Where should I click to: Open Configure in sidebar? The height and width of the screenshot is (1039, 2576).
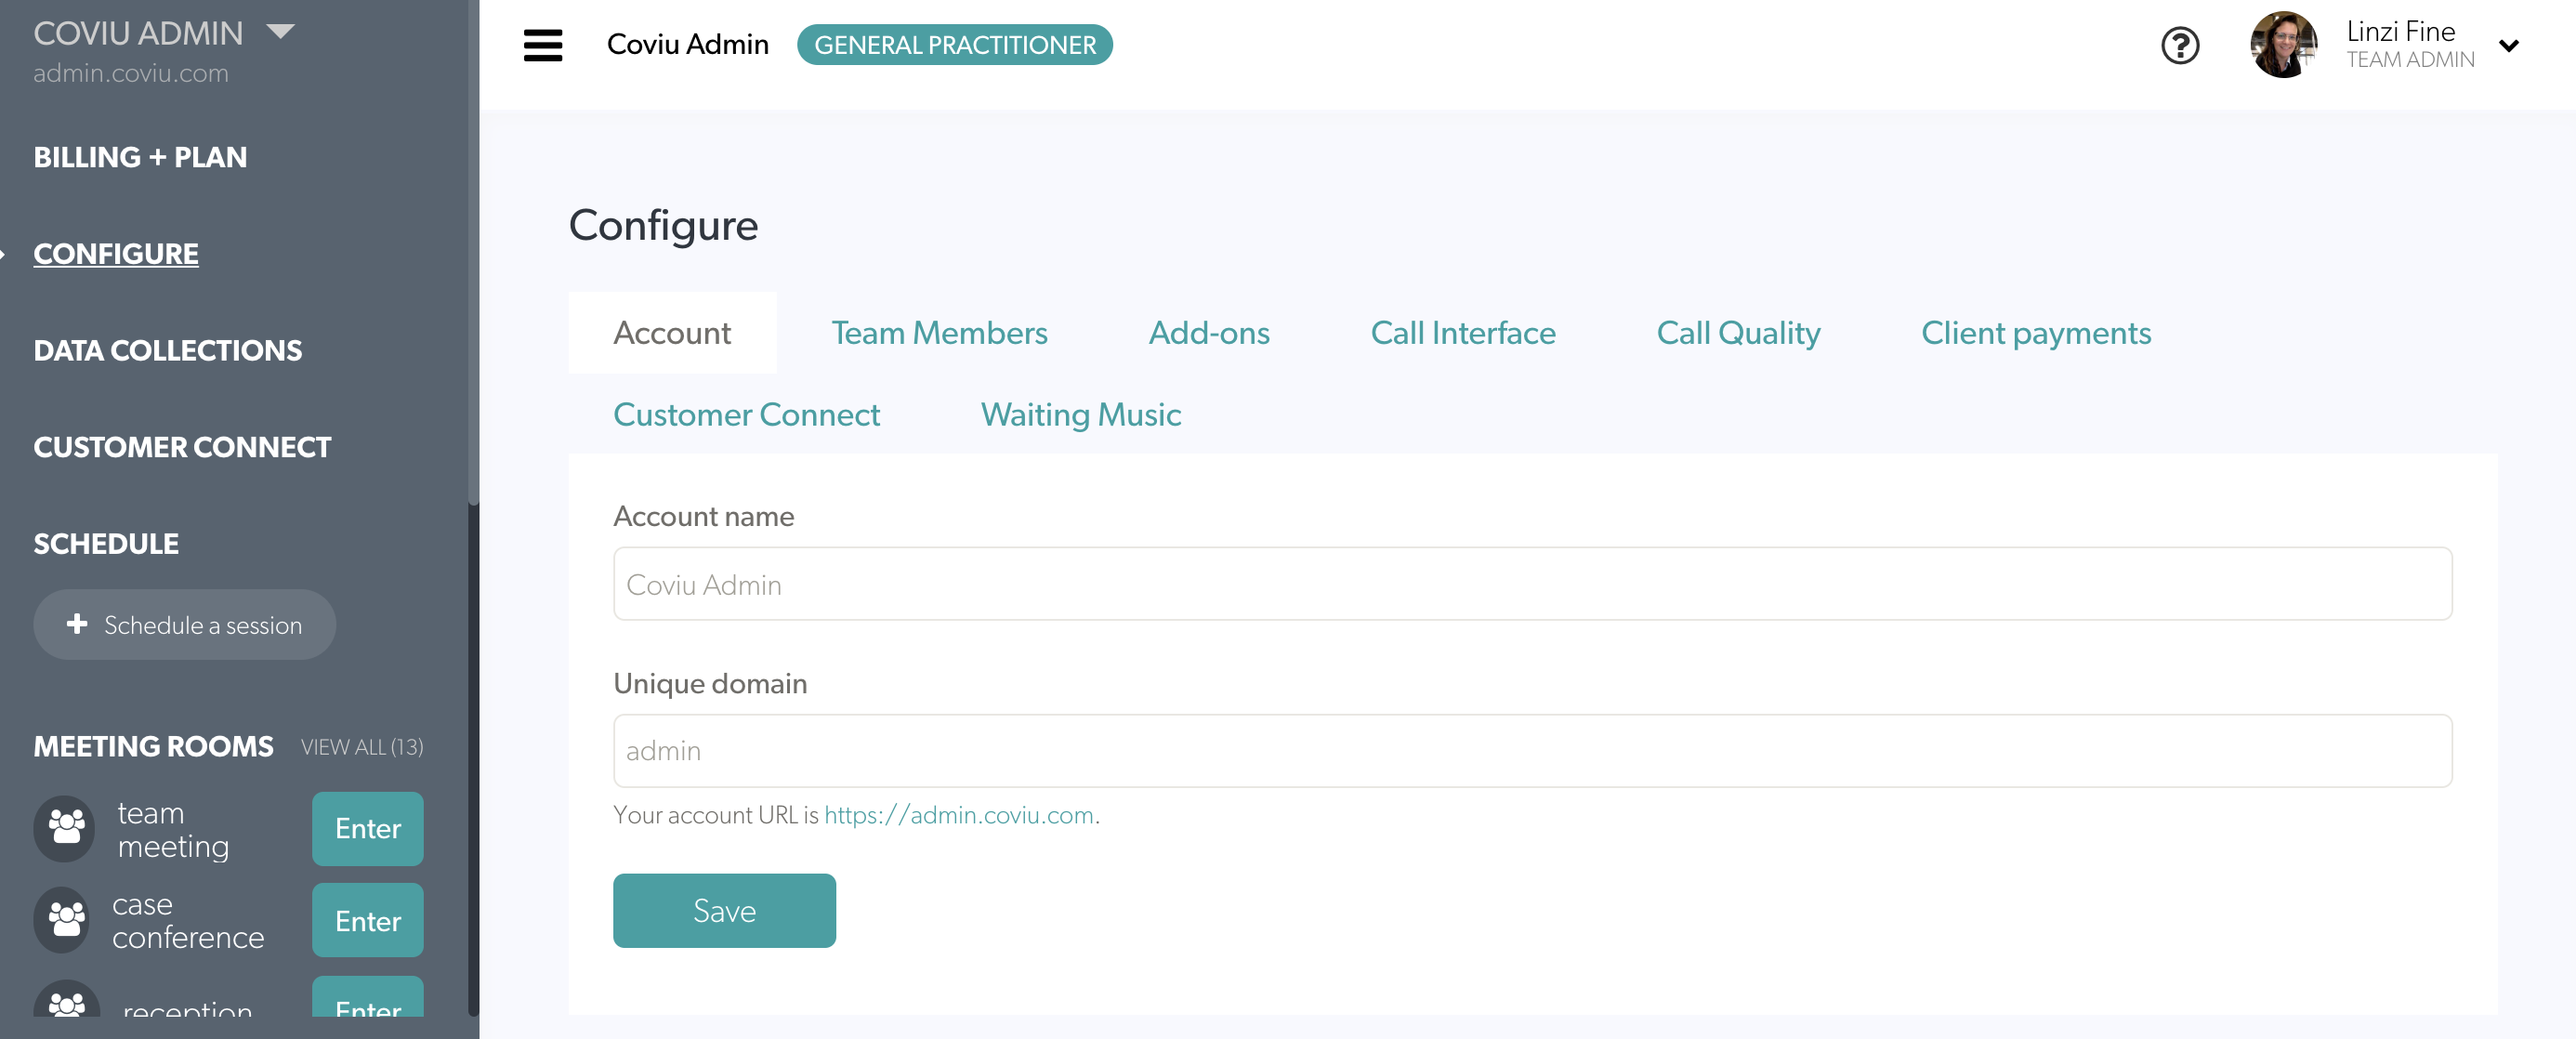pos(116,254)
